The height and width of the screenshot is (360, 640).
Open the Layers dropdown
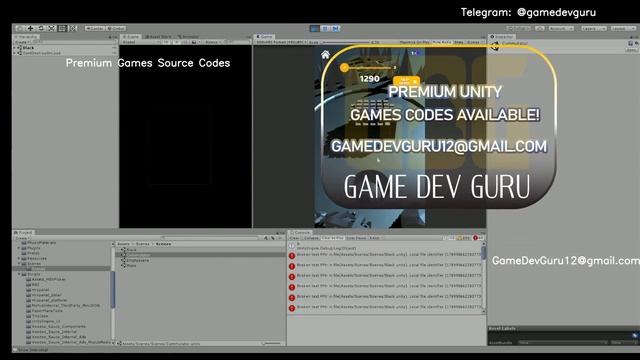(x=594, y=28)
